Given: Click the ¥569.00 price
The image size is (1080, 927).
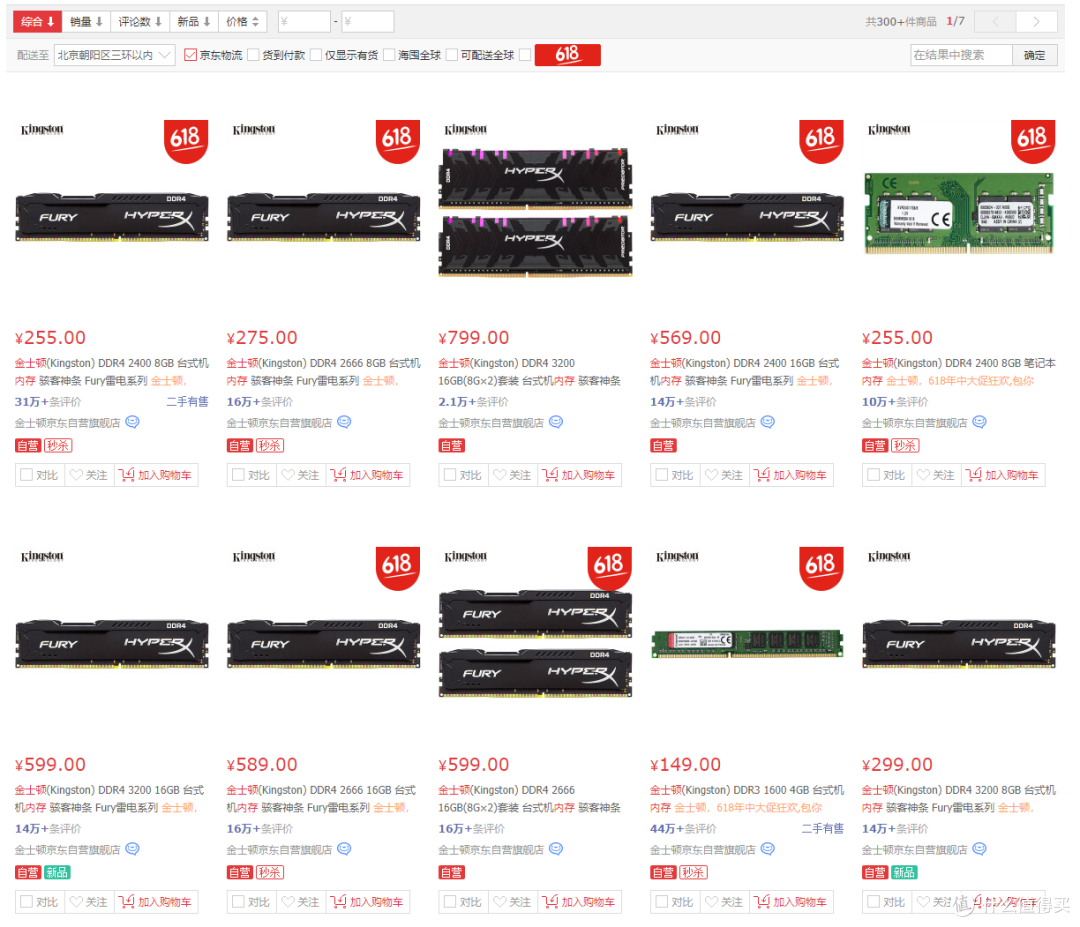Looking at the screenshot, I should pos(685,337).
